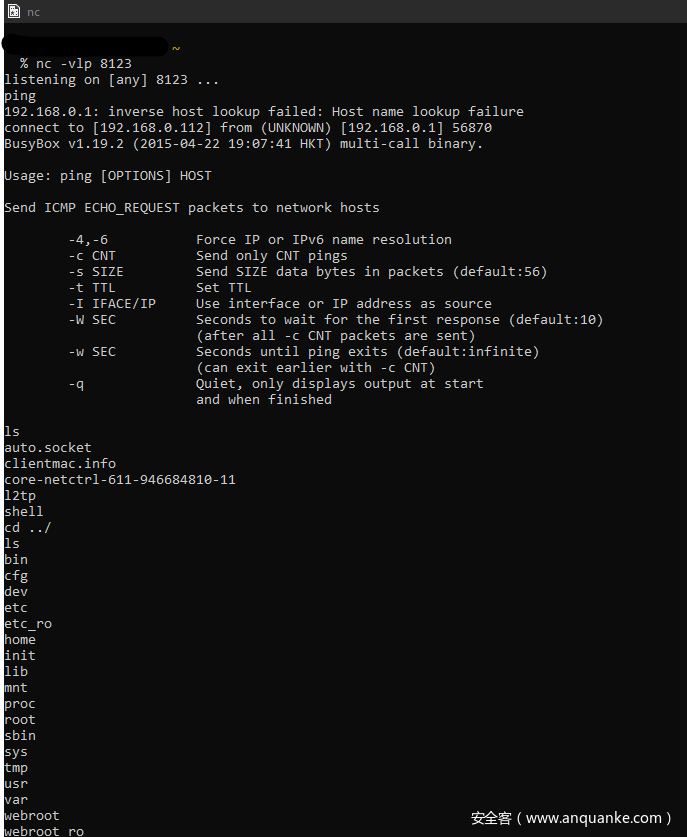Image resolution: width=687 pixels, height=837 pixels.
Task: Click the BusyBox v1.19.2 version line
Action: (x=243, y=144)
